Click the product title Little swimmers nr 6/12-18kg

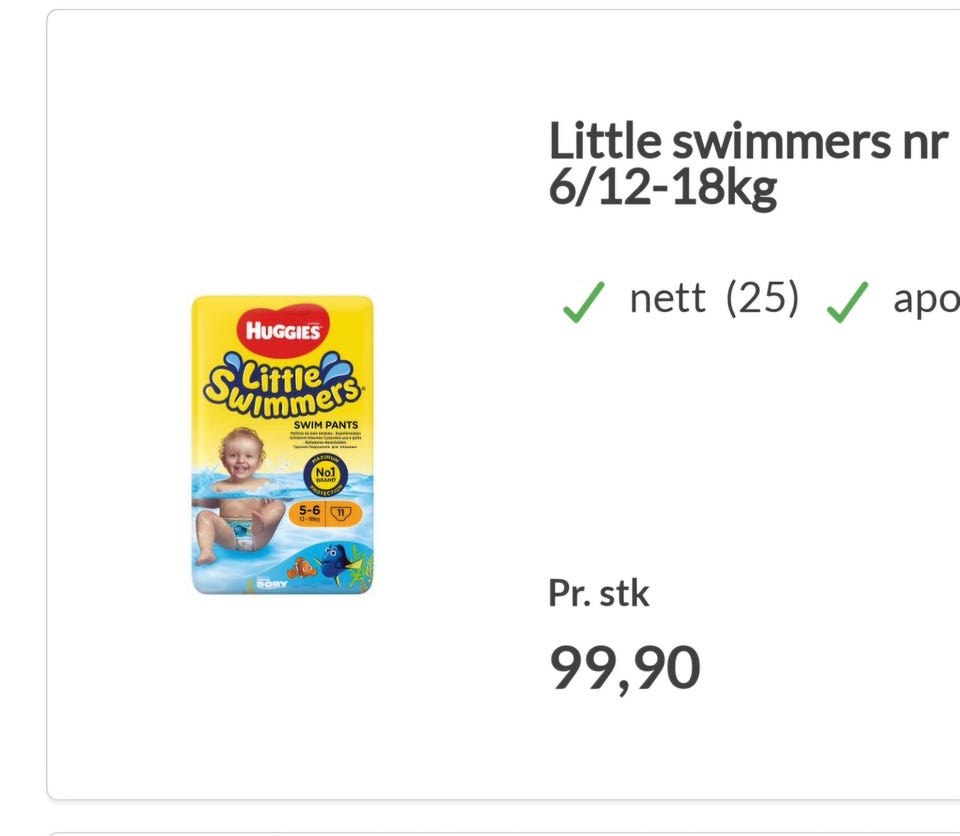click(x=746, y=165)
